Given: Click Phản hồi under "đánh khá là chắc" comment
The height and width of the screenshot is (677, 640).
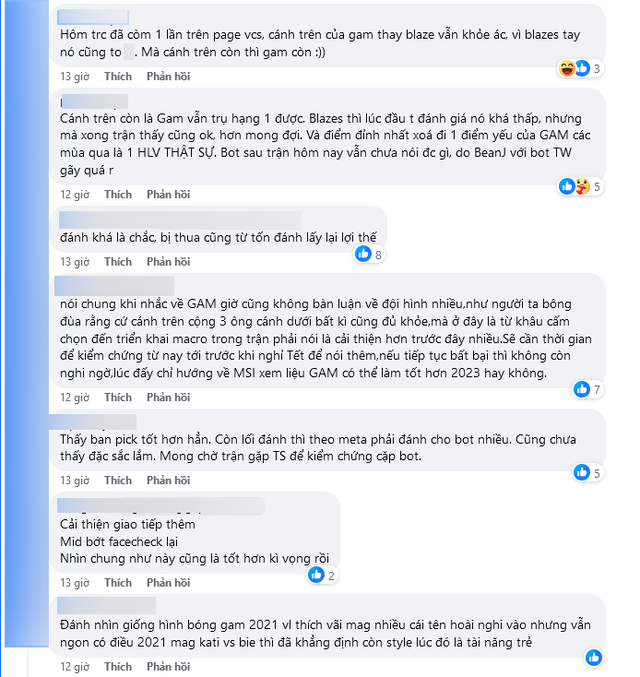Looking at the screenshot, I should (168, 262).
